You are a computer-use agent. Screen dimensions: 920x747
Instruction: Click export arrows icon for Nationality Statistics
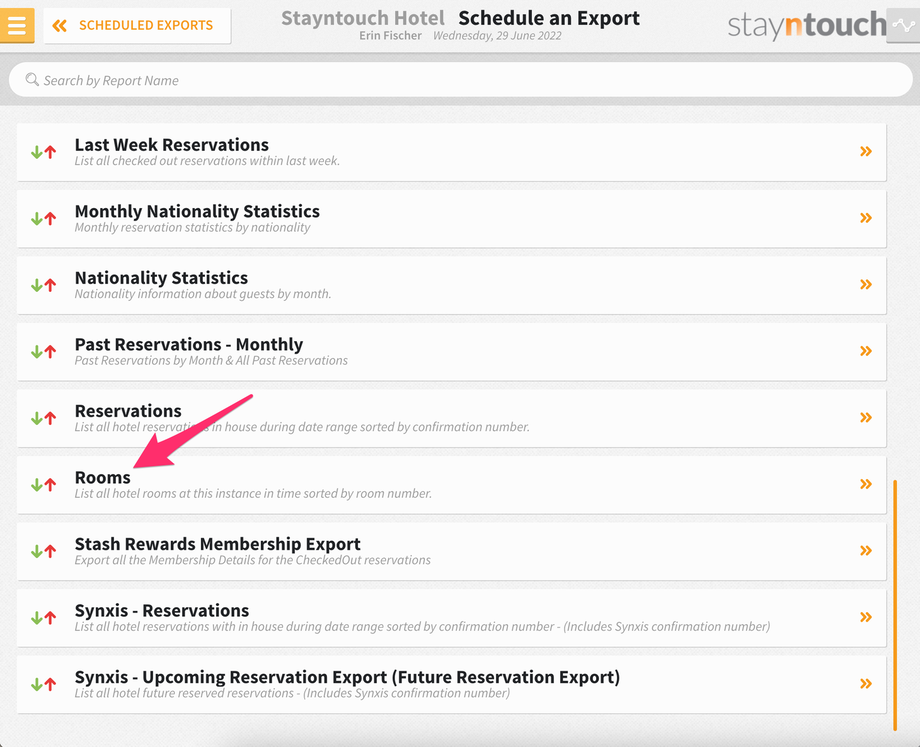(x=43, y=285)
